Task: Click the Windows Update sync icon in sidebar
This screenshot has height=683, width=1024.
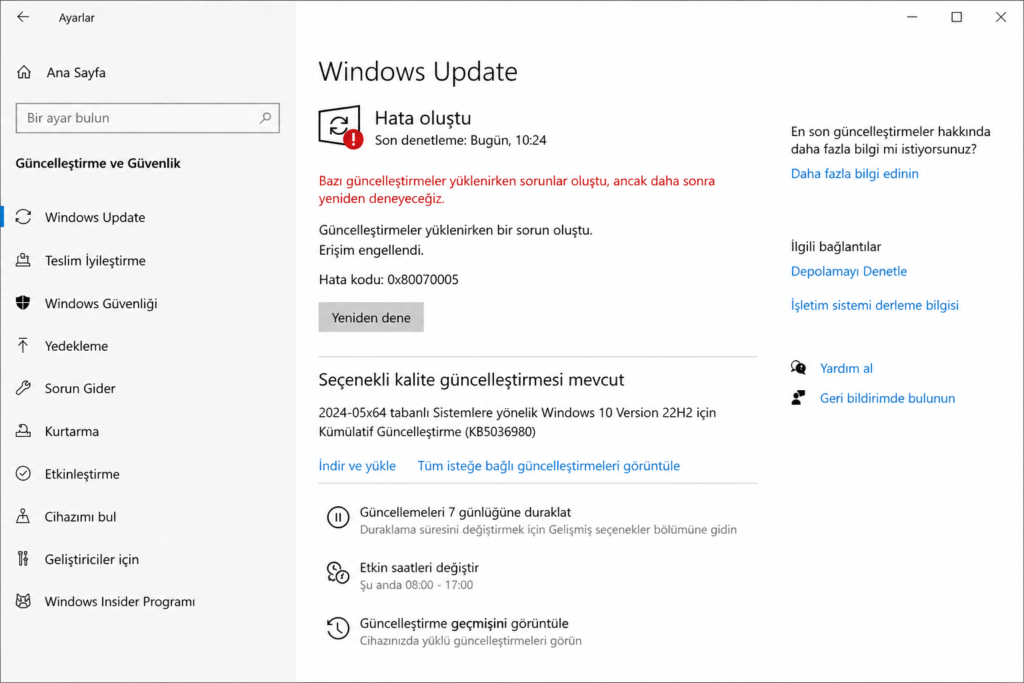Action: tap(24, 217)
